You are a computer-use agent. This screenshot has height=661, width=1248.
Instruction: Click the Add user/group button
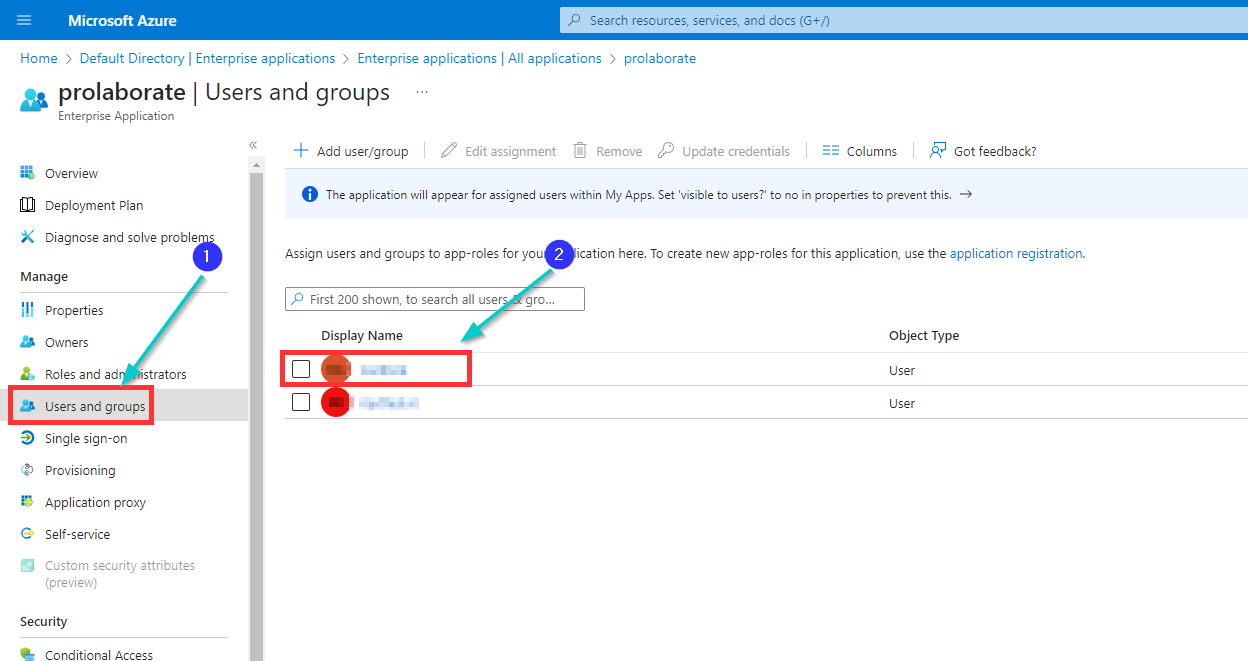(350, 151)
